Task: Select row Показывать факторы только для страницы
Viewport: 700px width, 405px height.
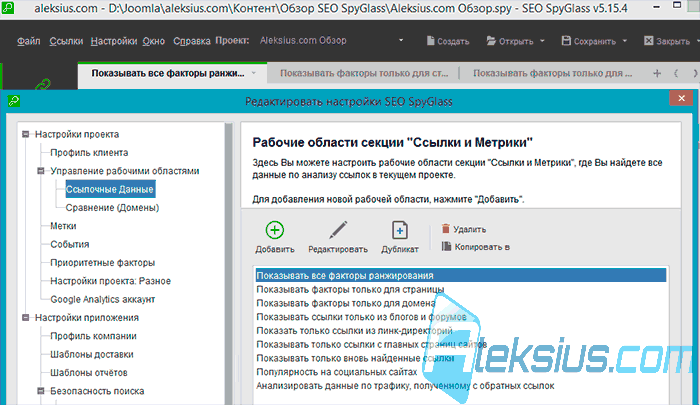Action: tap(461, 289)
